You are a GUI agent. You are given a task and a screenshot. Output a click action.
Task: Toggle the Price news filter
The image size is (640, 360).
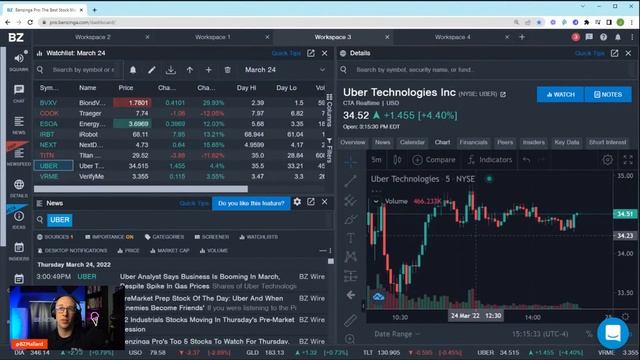pyautogui.click(x=128, y=251)
